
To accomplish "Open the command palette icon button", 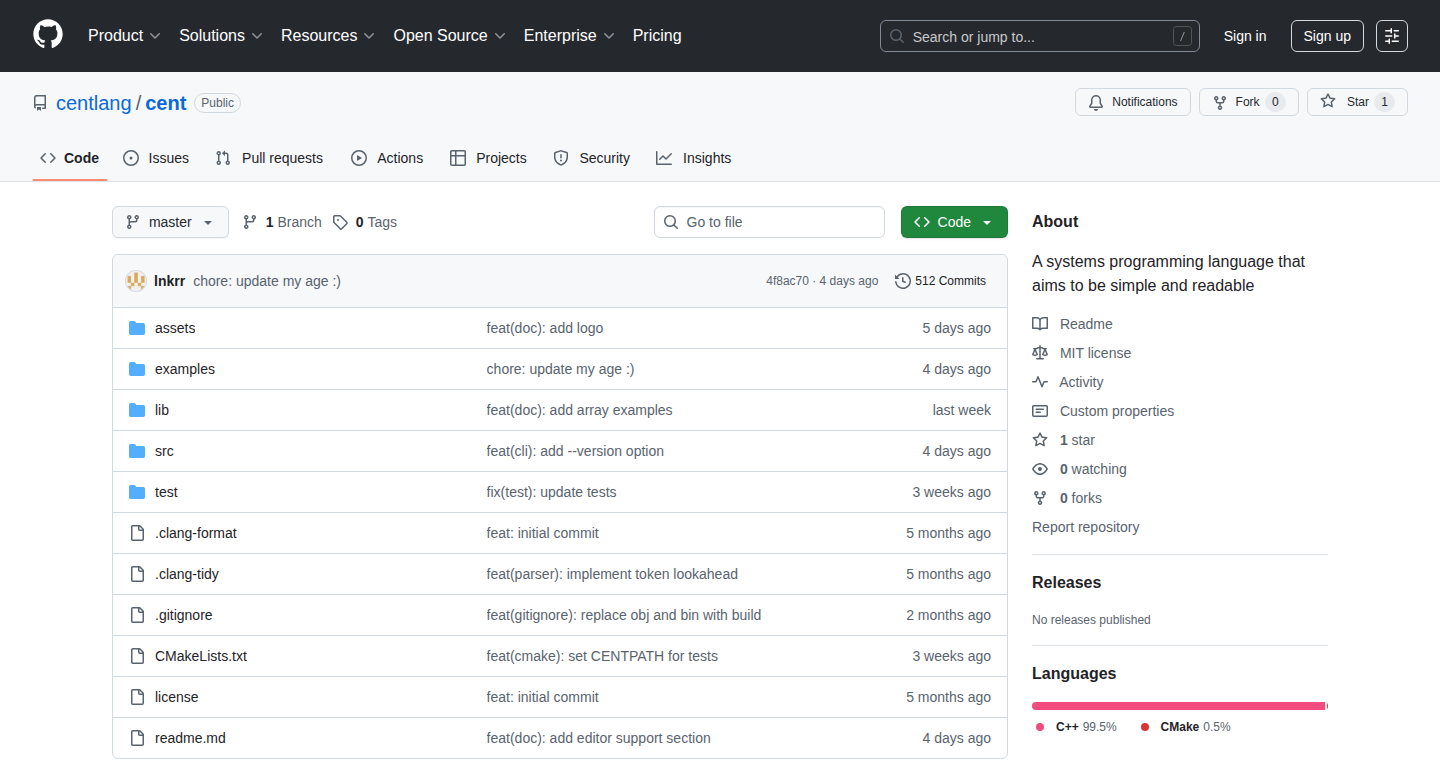I will (1392, 36).
